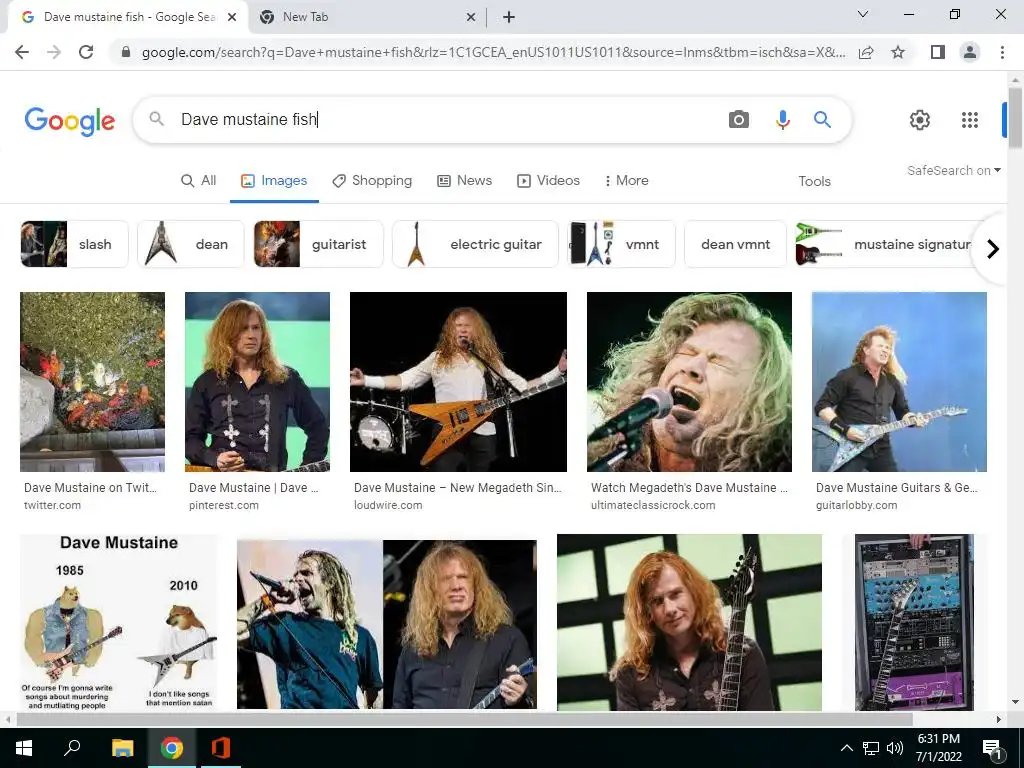Filter results by electric guitar chip
Image resolution: width=1024 pixels, height=768 pixels.
point(475,244)
